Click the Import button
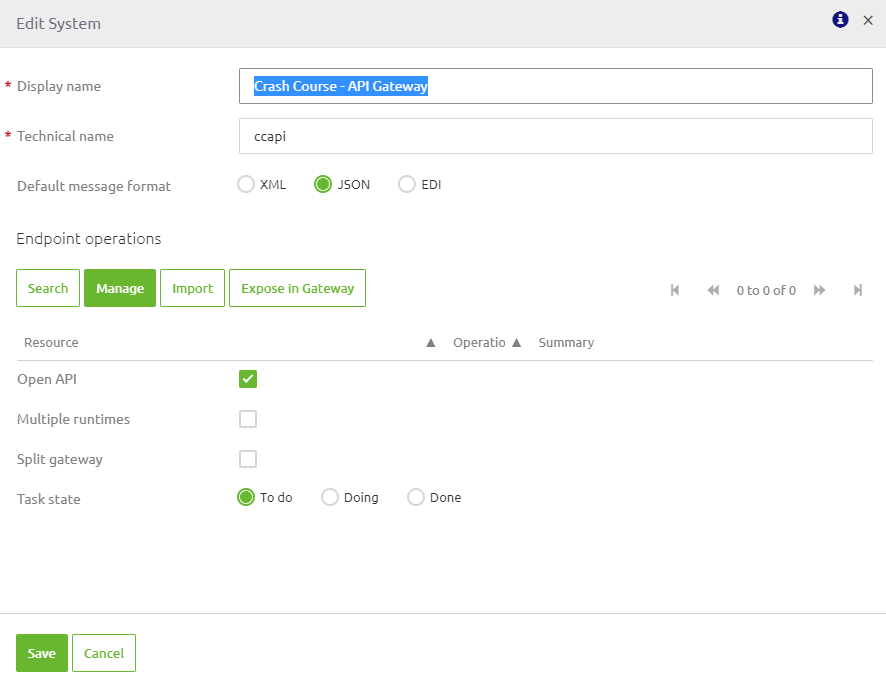The width and height of the screenshot is (886, 690). [x=192, y=288]
